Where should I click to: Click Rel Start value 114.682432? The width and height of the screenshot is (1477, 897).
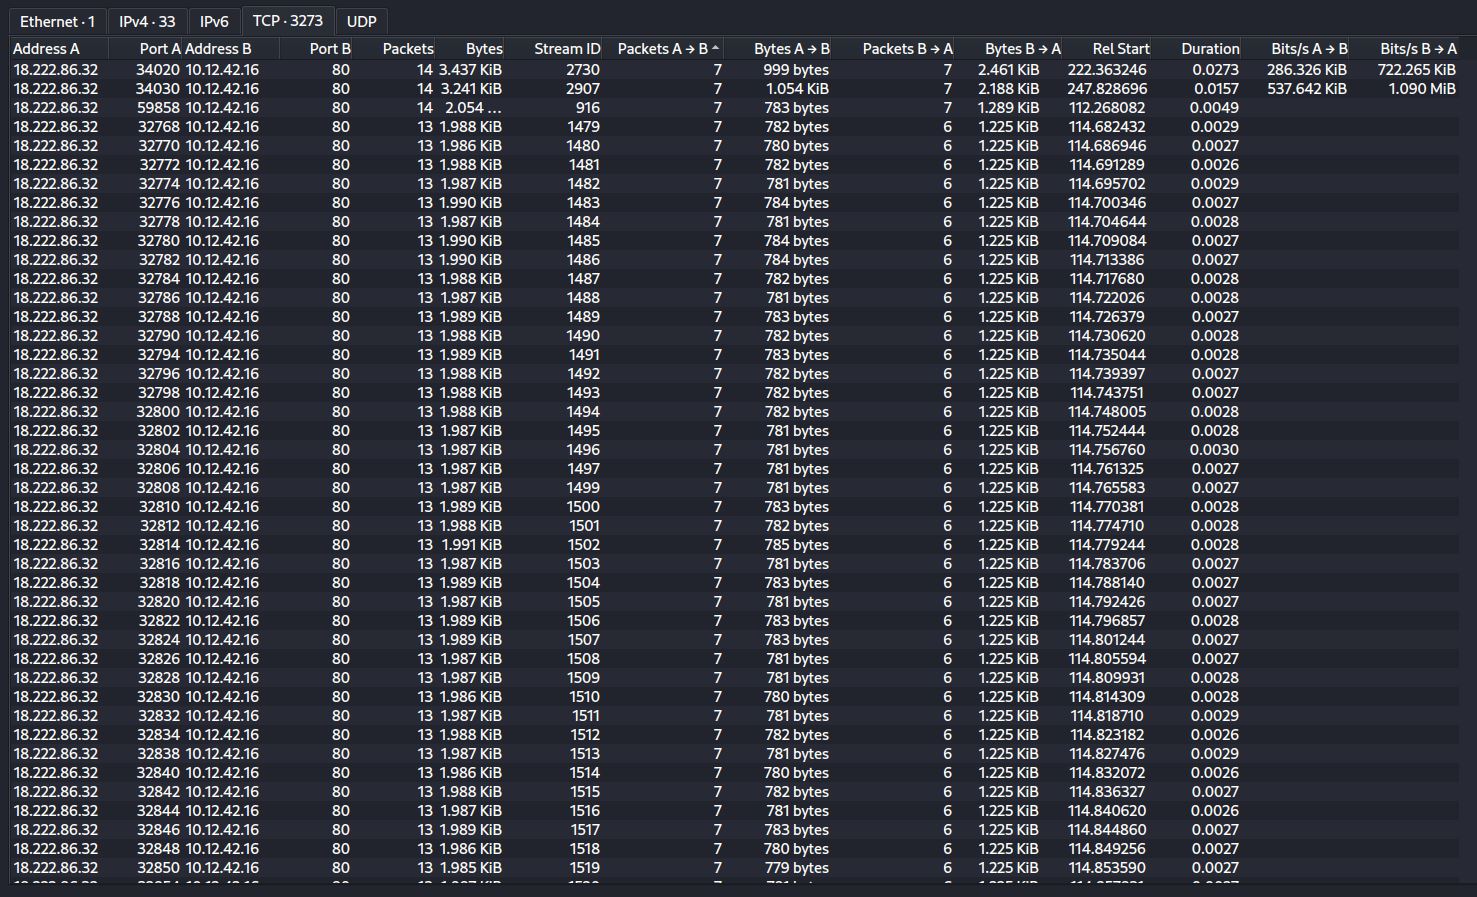1107,127
